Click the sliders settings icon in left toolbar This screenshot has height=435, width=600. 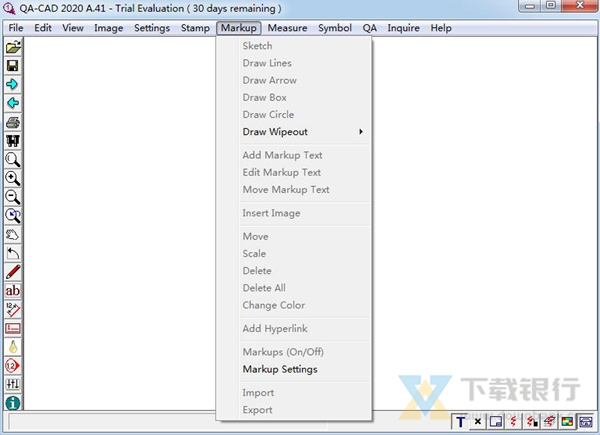point(13,384)
